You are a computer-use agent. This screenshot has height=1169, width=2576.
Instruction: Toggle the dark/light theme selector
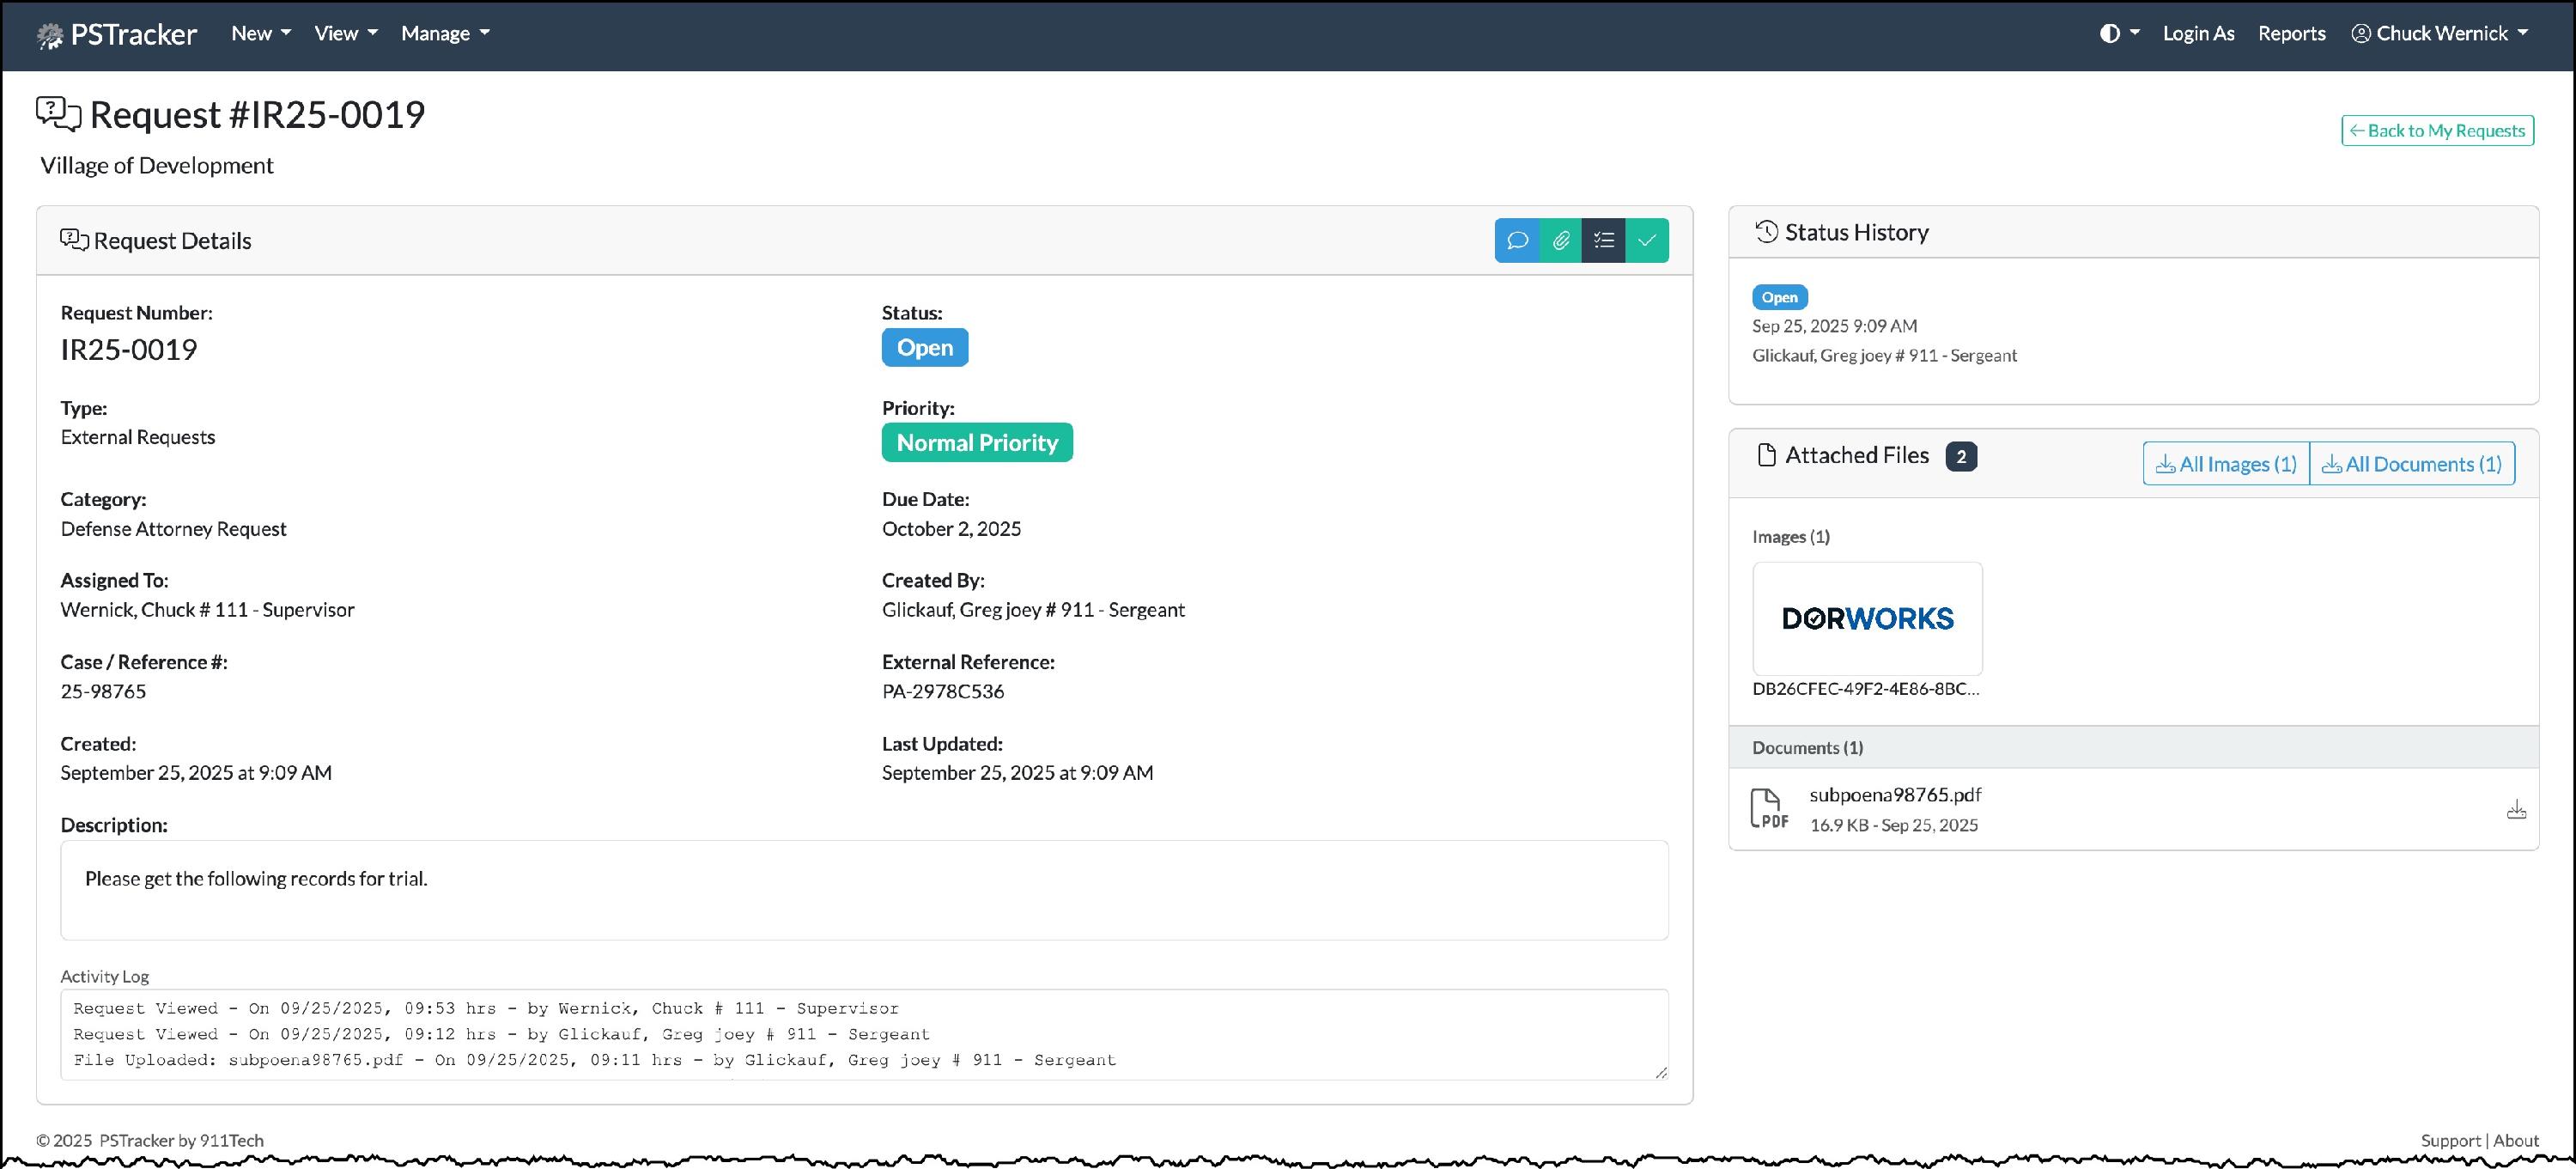(2118, 33)
